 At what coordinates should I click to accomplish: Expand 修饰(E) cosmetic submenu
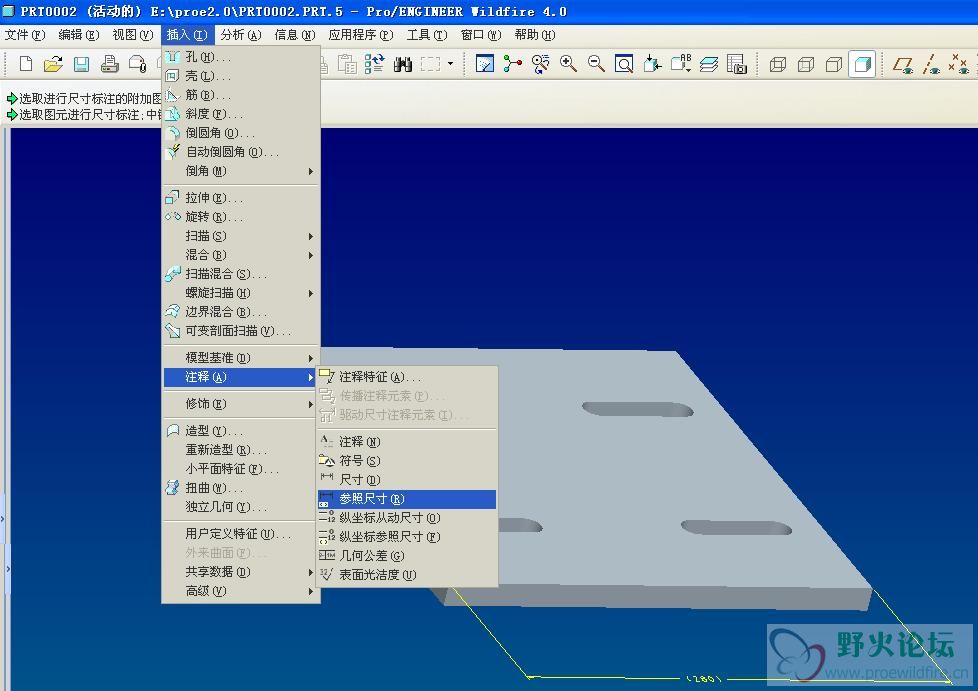coord(241,404)
